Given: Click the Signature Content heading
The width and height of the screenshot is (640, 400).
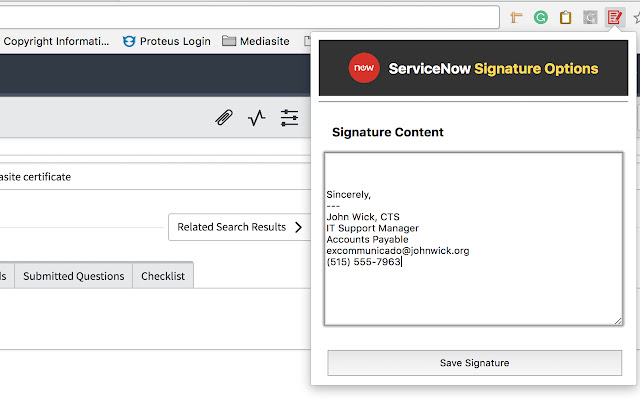Looking at the screenshot, I should coord(388,132).
